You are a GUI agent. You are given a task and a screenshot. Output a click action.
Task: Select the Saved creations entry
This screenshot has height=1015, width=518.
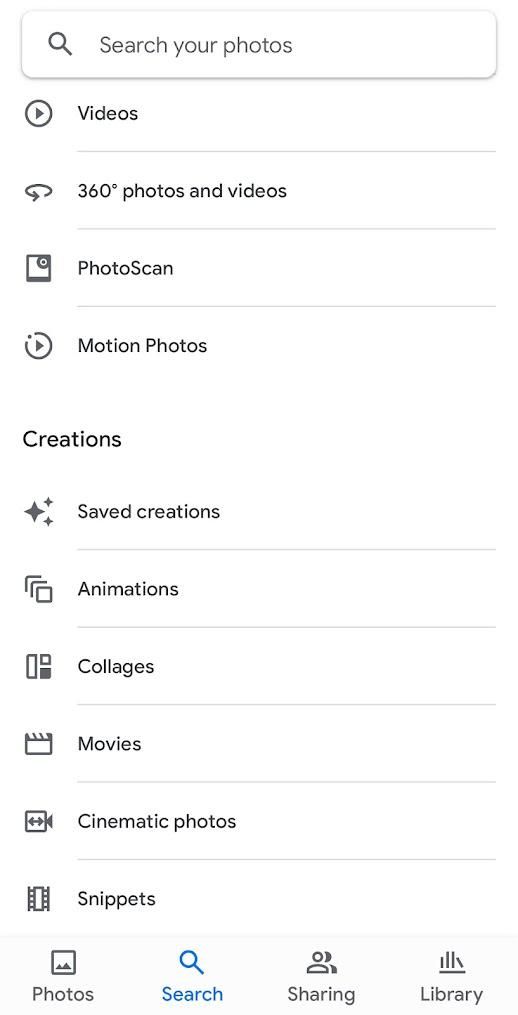tap(259, 511)
